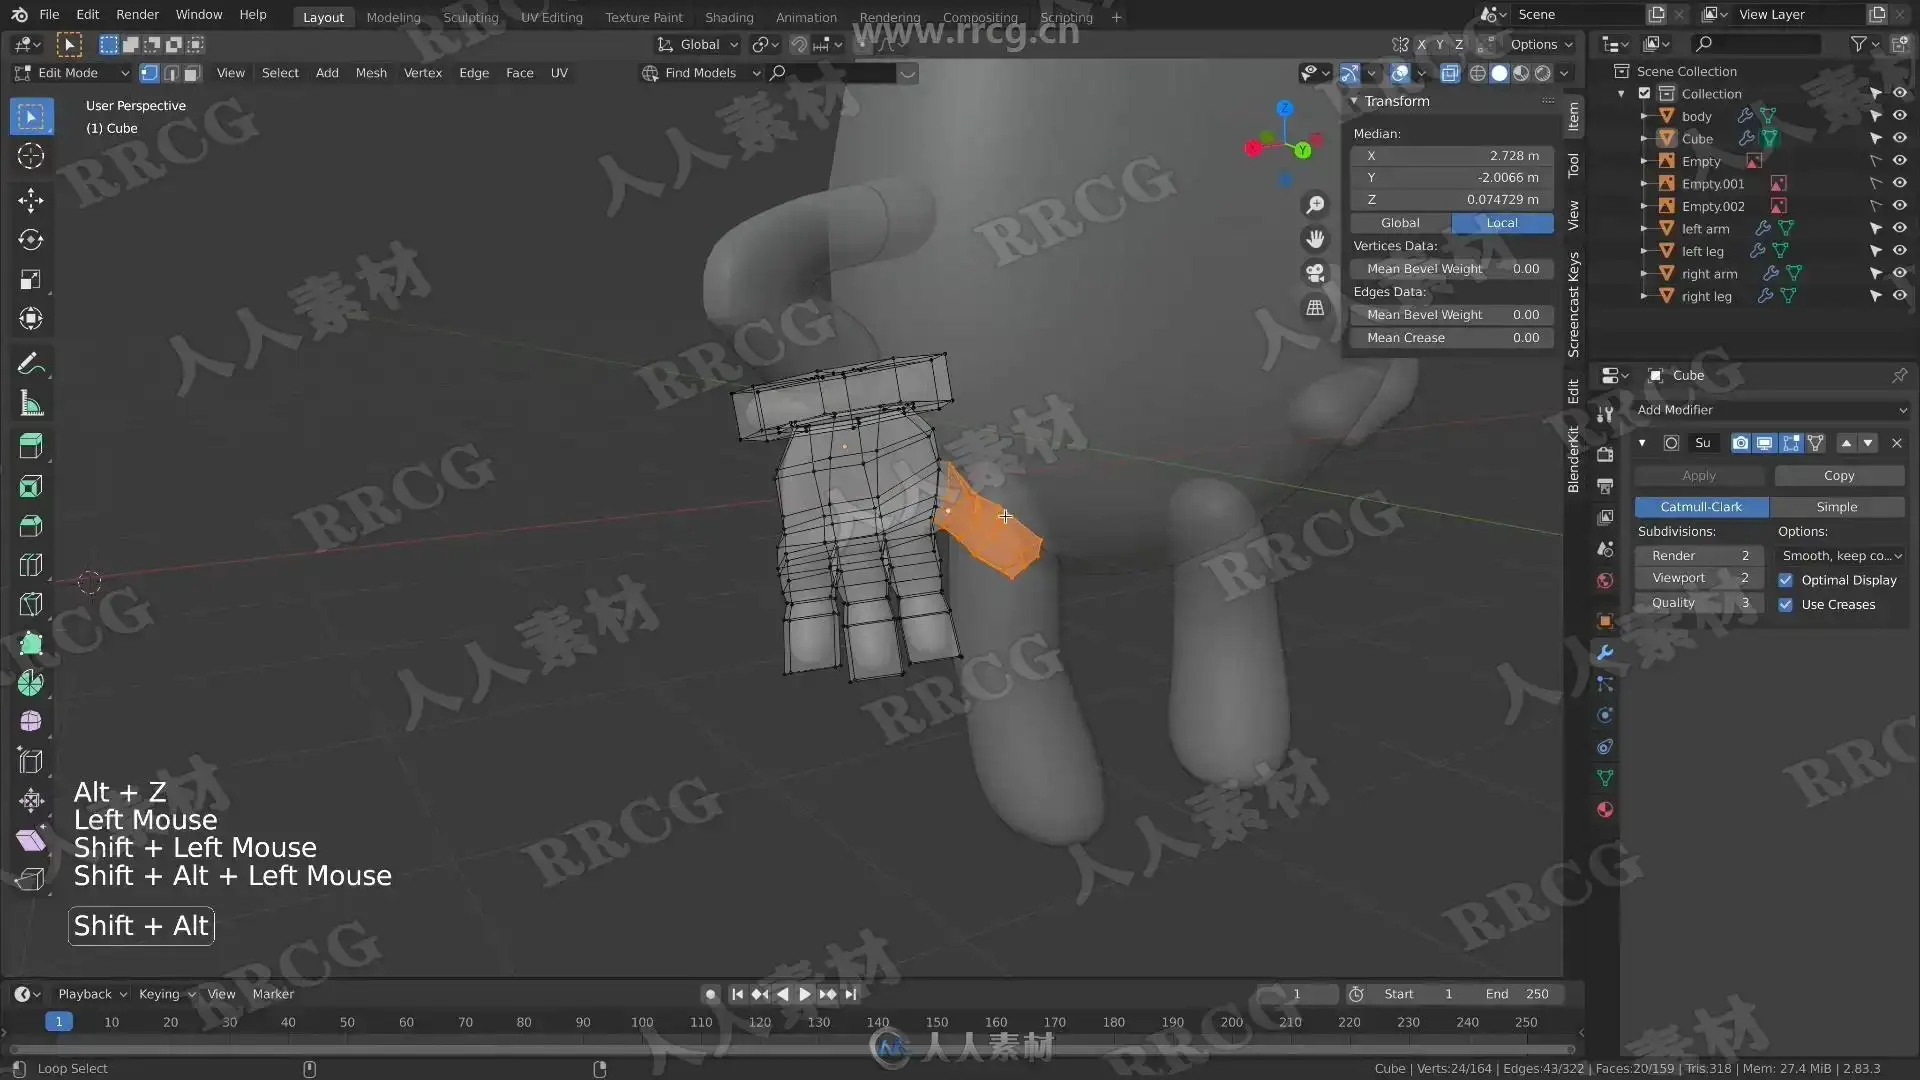Toggle camera view icon in viewport

[1315, 273]
